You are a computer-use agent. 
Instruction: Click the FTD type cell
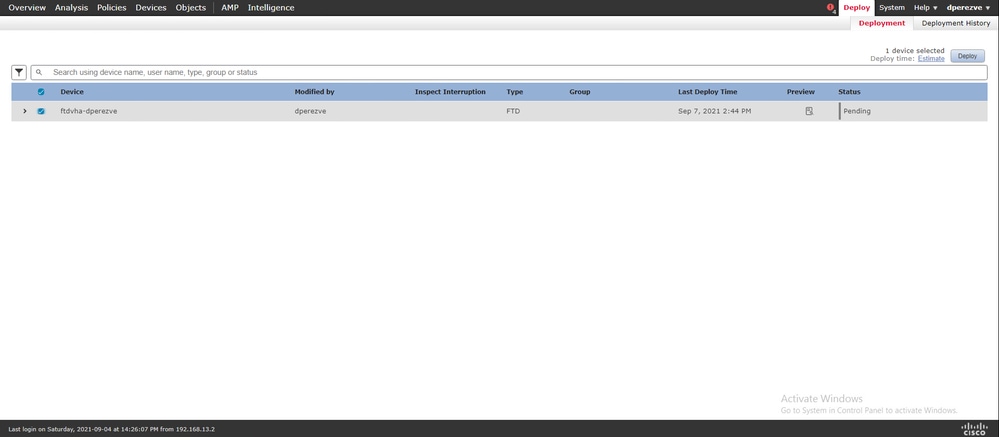(x=513, y=111)
